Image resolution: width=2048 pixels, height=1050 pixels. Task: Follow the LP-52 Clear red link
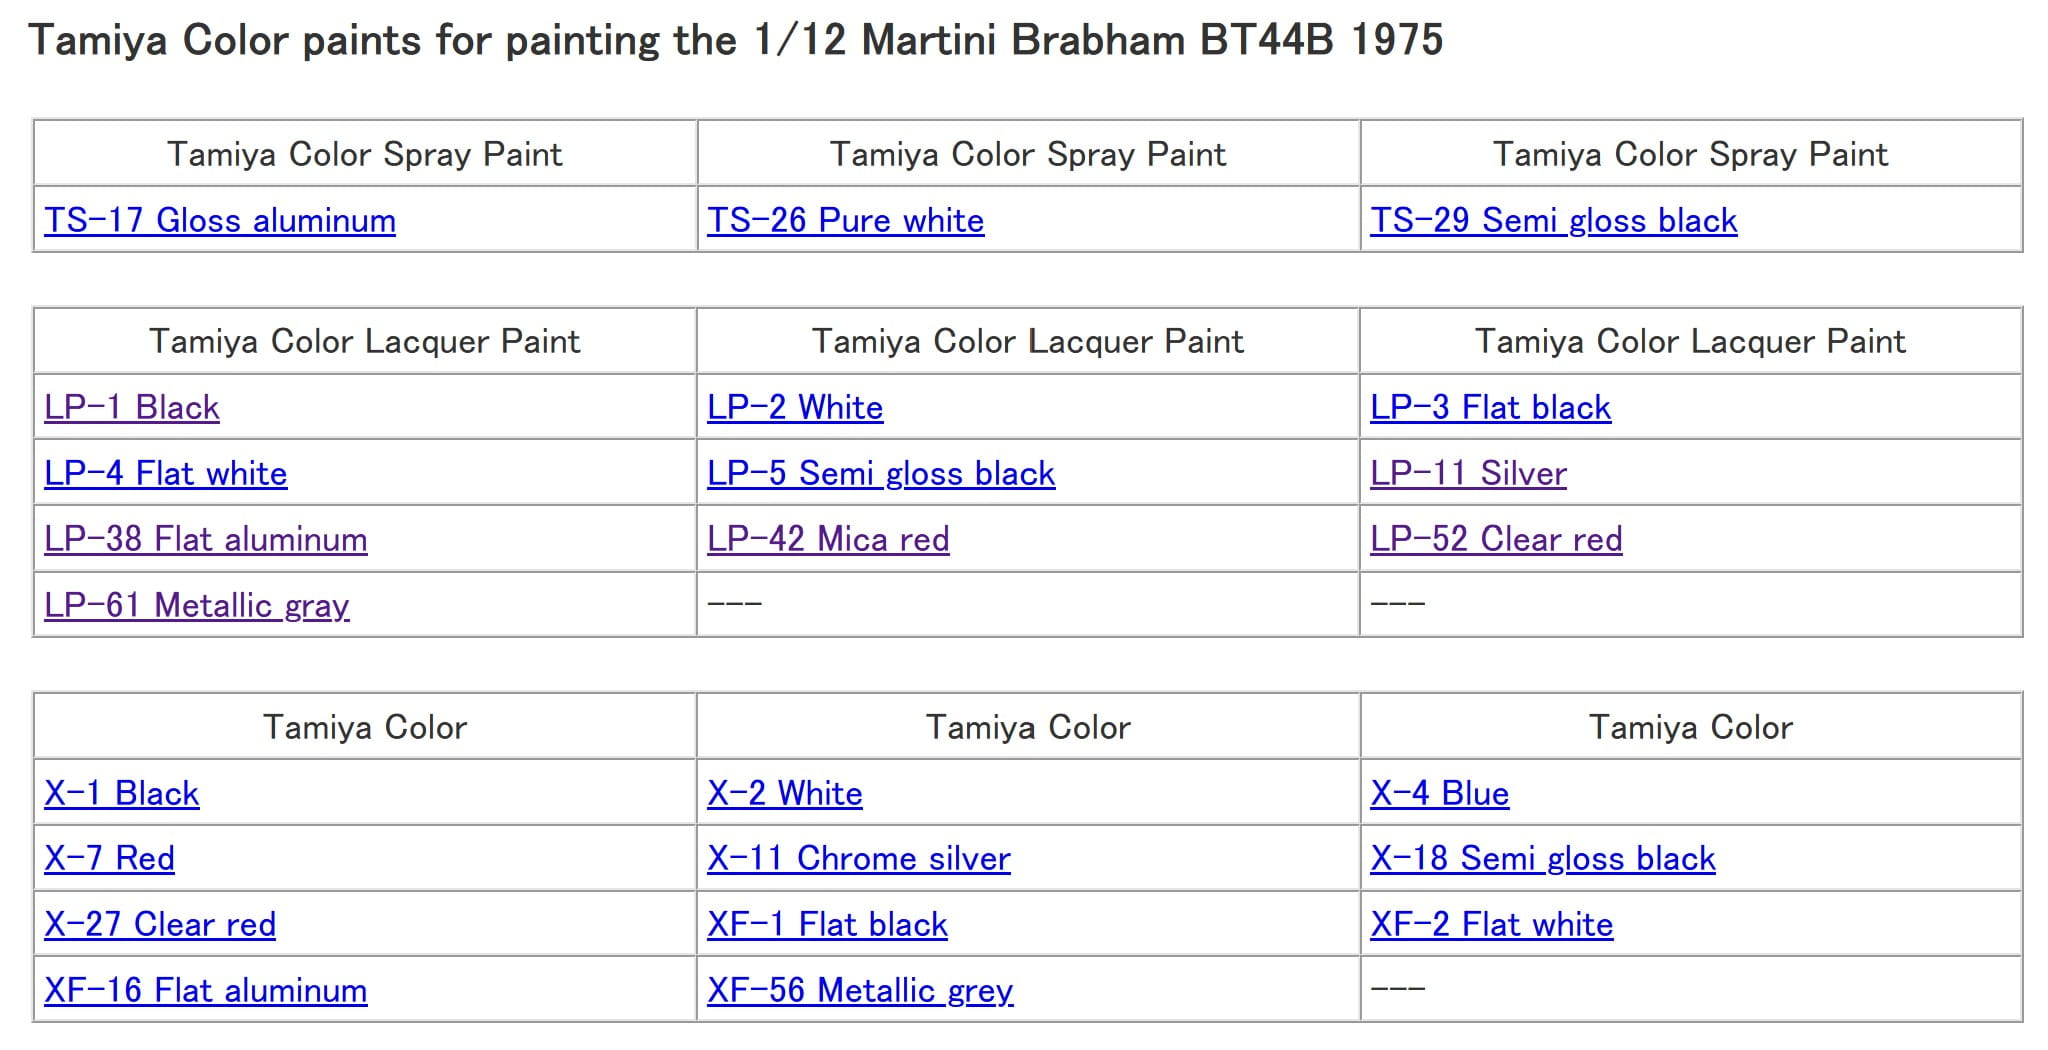1496,539
